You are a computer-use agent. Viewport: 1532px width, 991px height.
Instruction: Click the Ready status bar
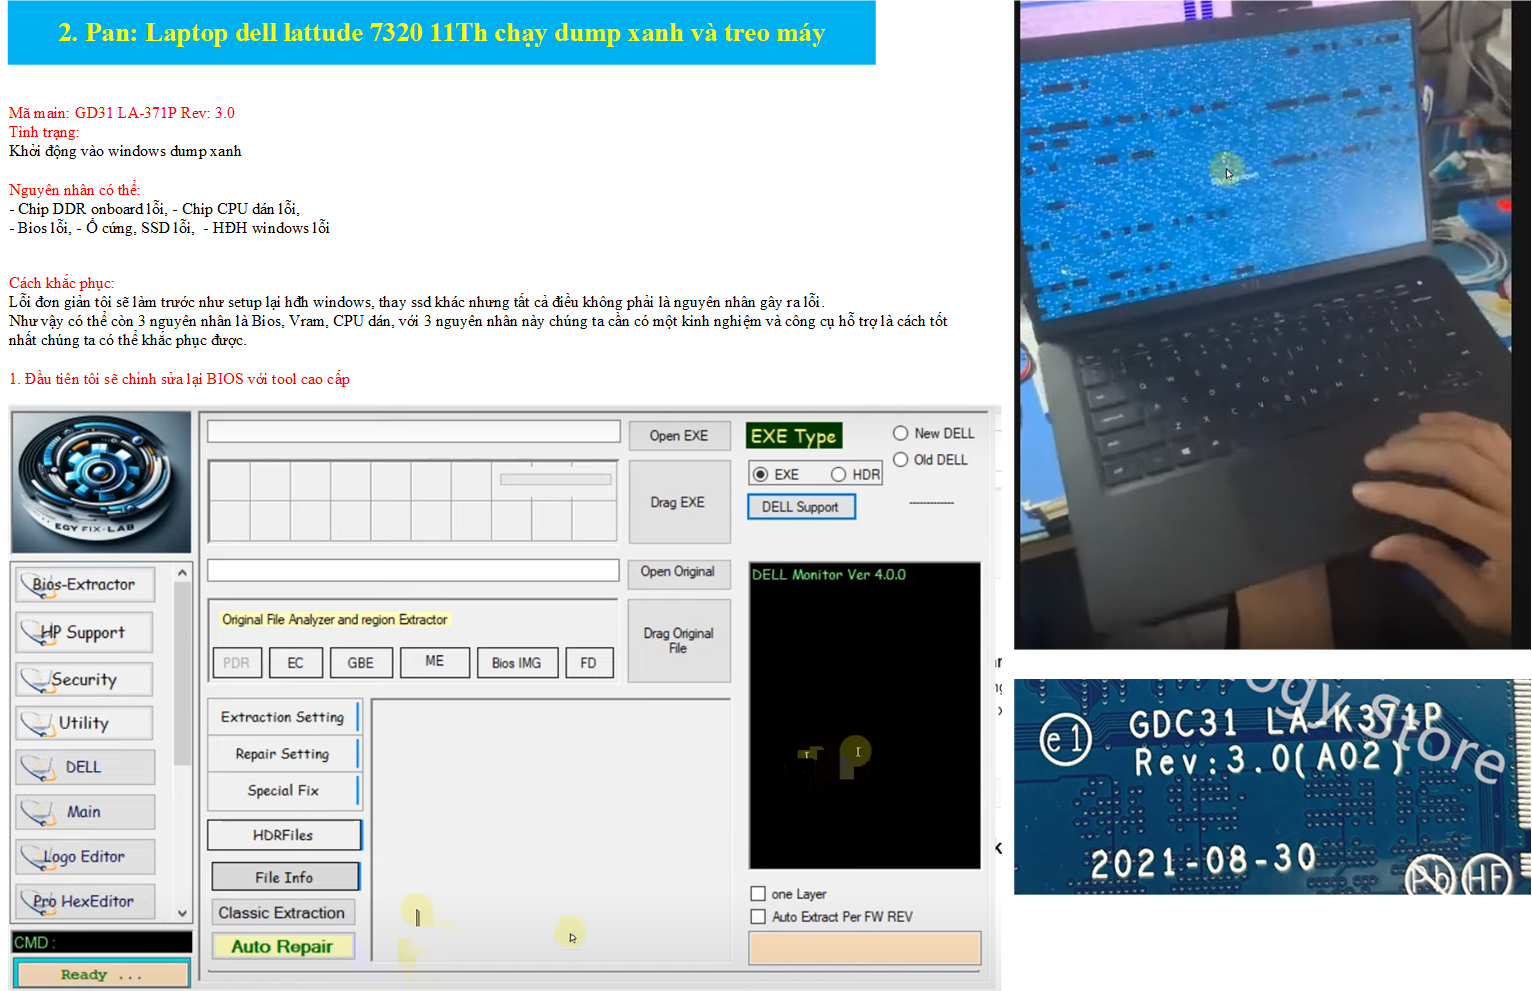(102, 974)
